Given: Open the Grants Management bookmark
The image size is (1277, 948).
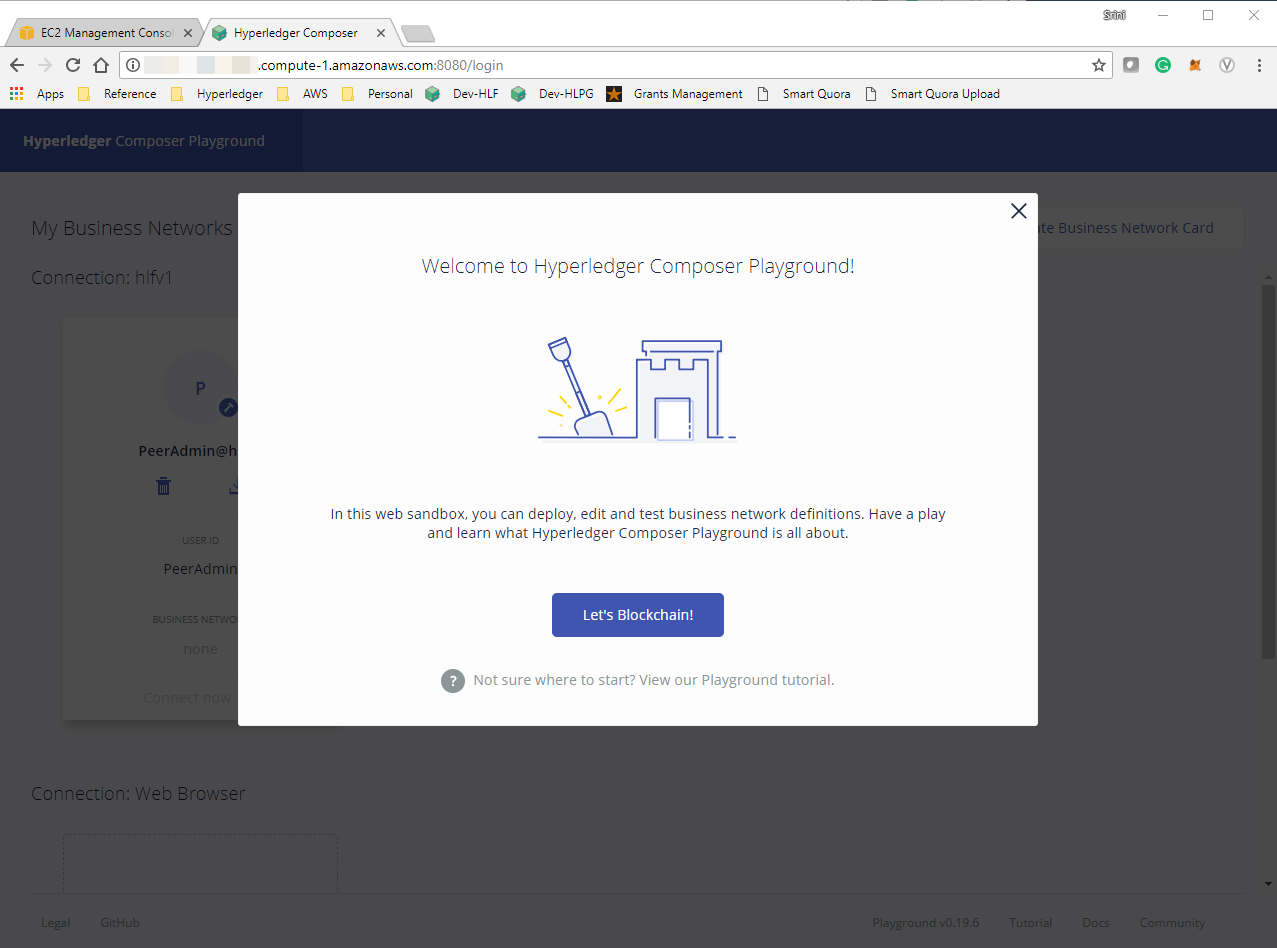Looking at the screenshot, I should (675, 94).
